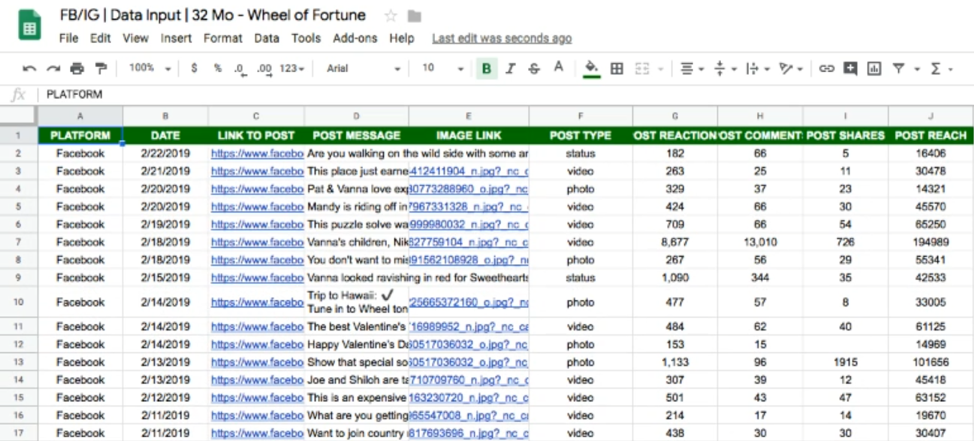Click the document title text

coord(212,16)
